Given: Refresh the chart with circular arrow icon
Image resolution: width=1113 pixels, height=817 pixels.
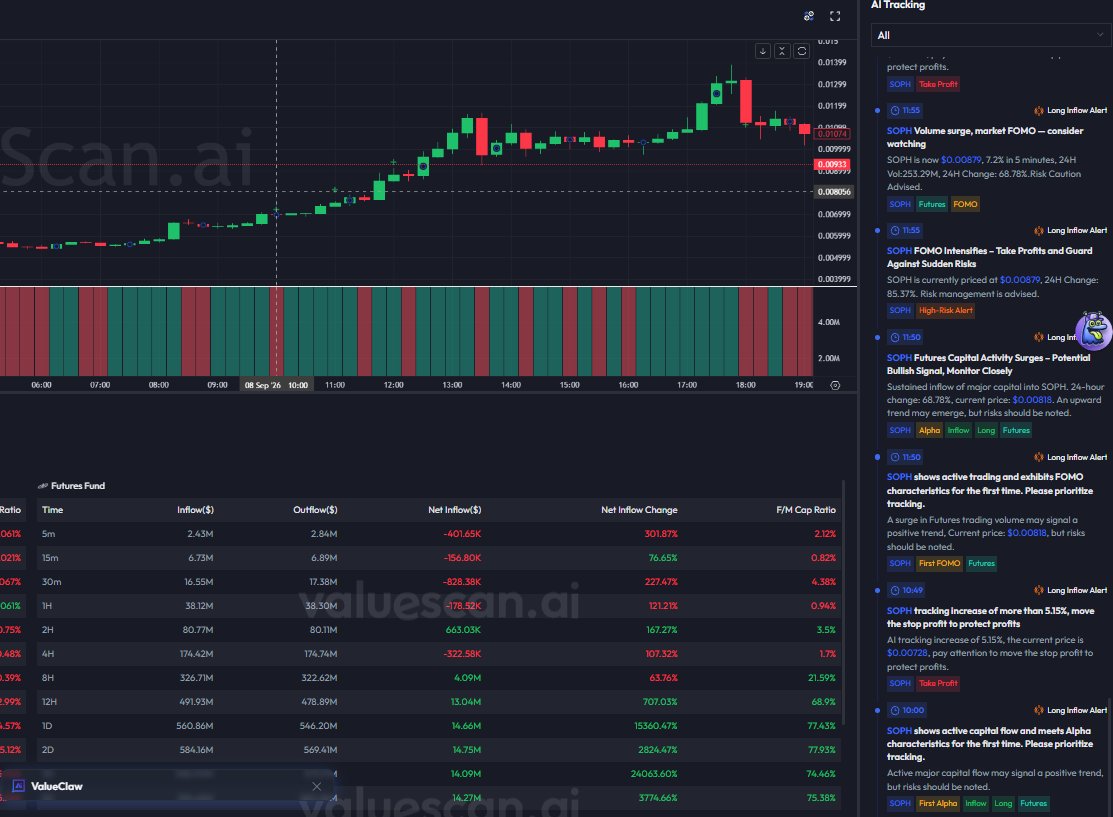Looking at the screenshot, I should click(x=801, y=51).
